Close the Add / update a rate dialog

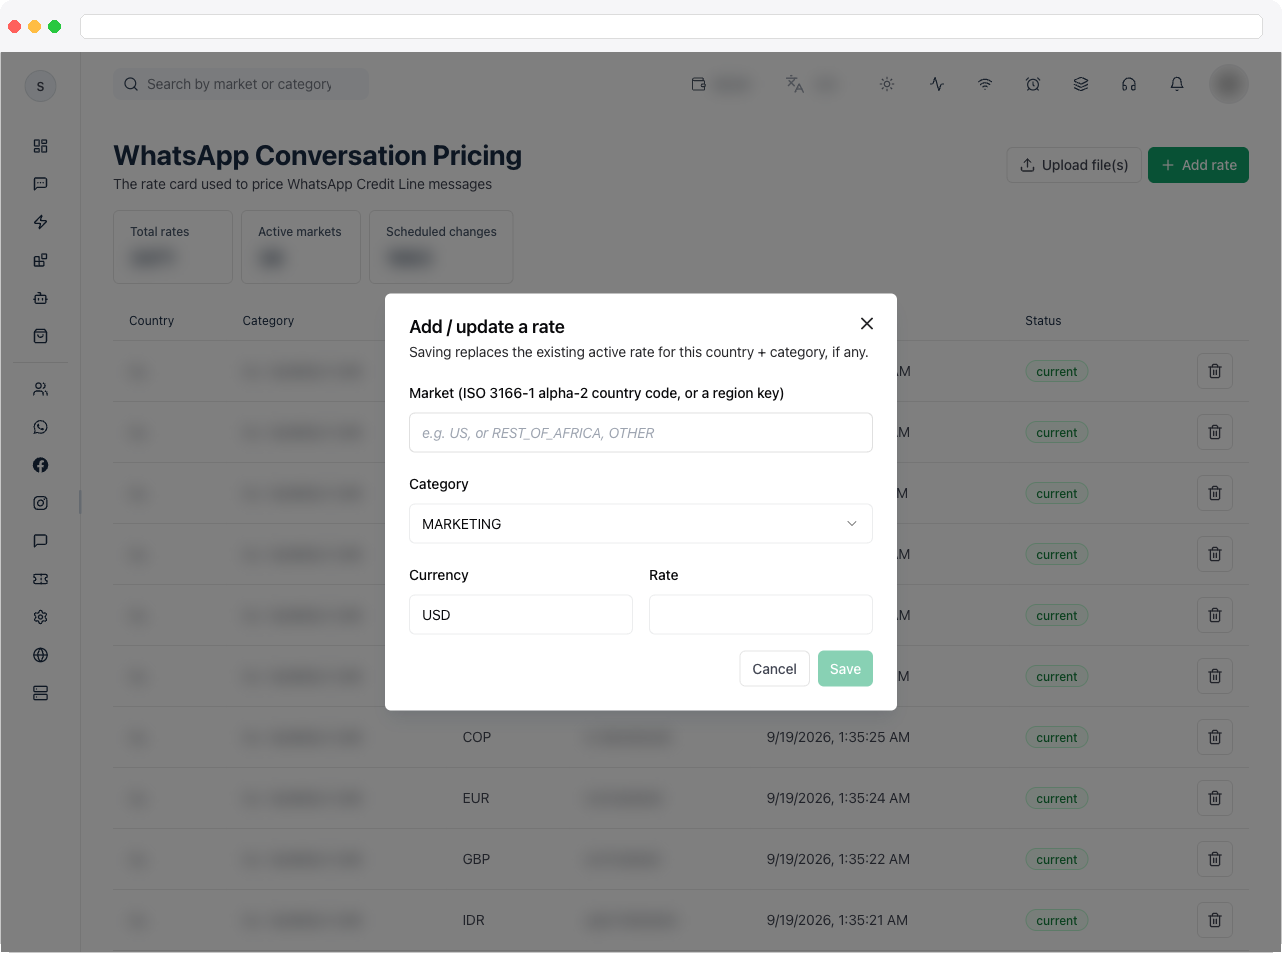[867, 323]
